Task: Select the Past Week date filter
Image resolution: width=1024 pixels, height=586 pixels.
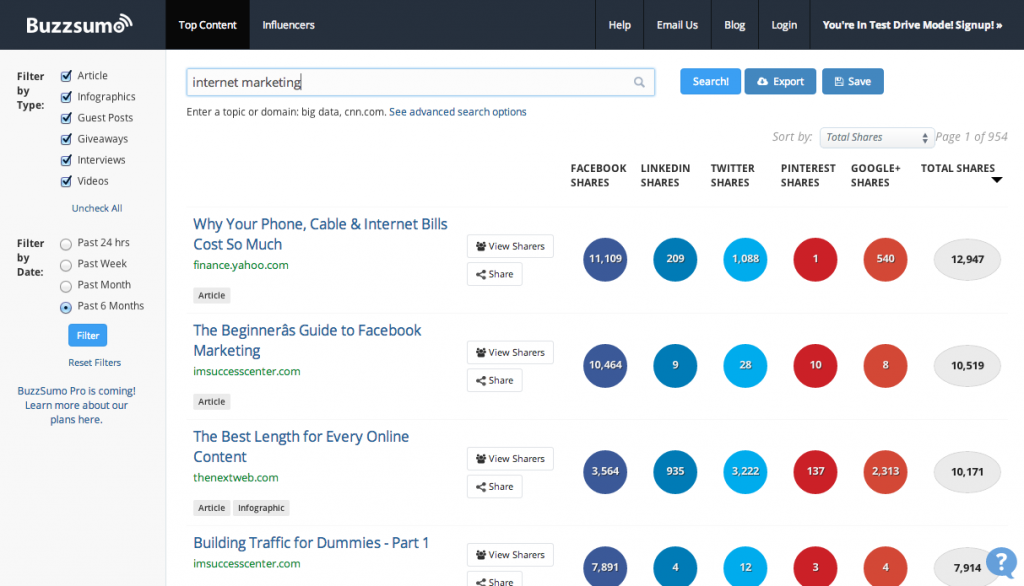Action: [x=66, y=264]
